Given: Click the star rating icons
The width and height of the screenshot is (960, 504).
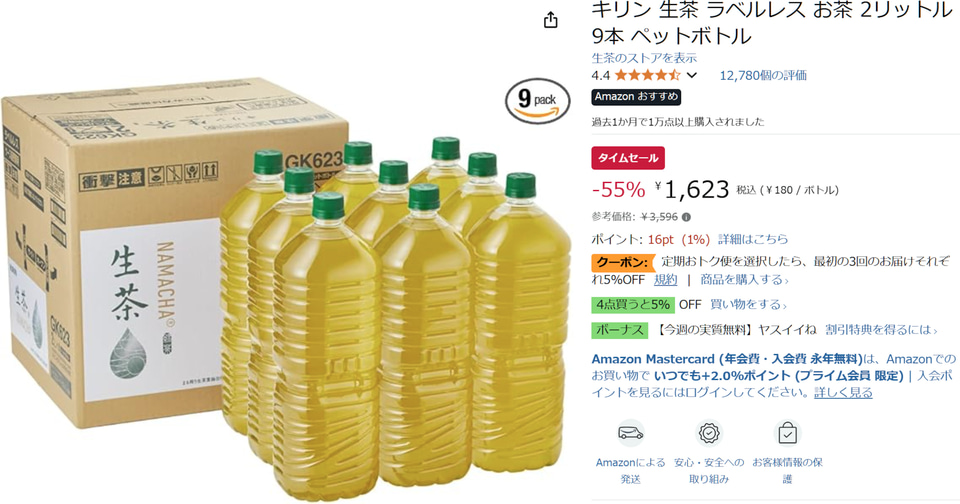Looking at the screenshot, I should 647,75.
